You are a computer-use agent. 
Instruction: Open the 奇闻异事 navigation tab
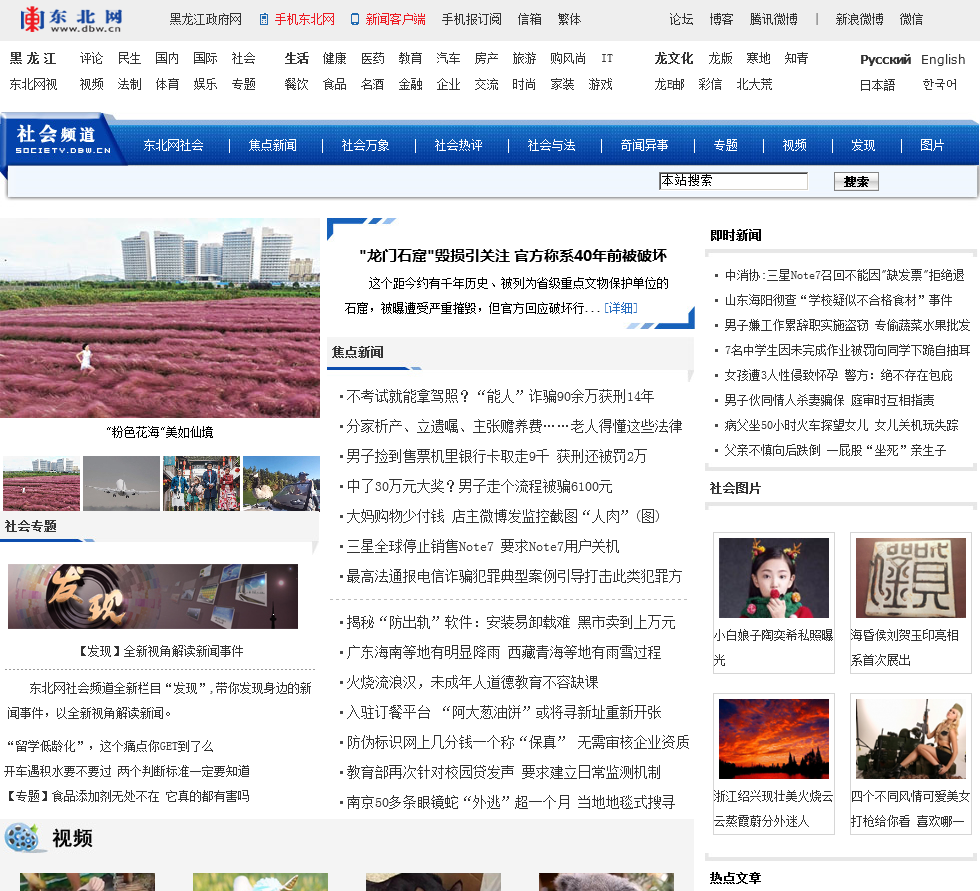click(644, 145)
